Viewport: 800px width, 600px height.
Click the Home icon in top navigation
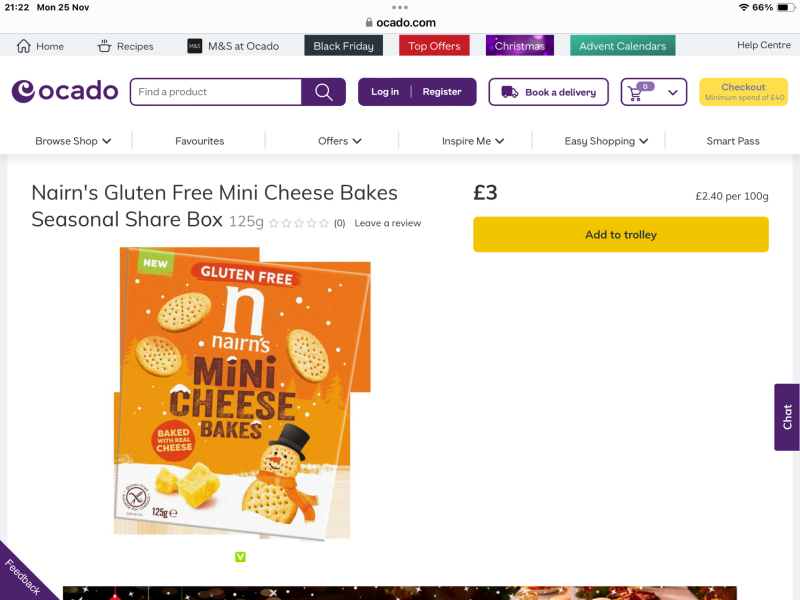(x=22, y=45)
